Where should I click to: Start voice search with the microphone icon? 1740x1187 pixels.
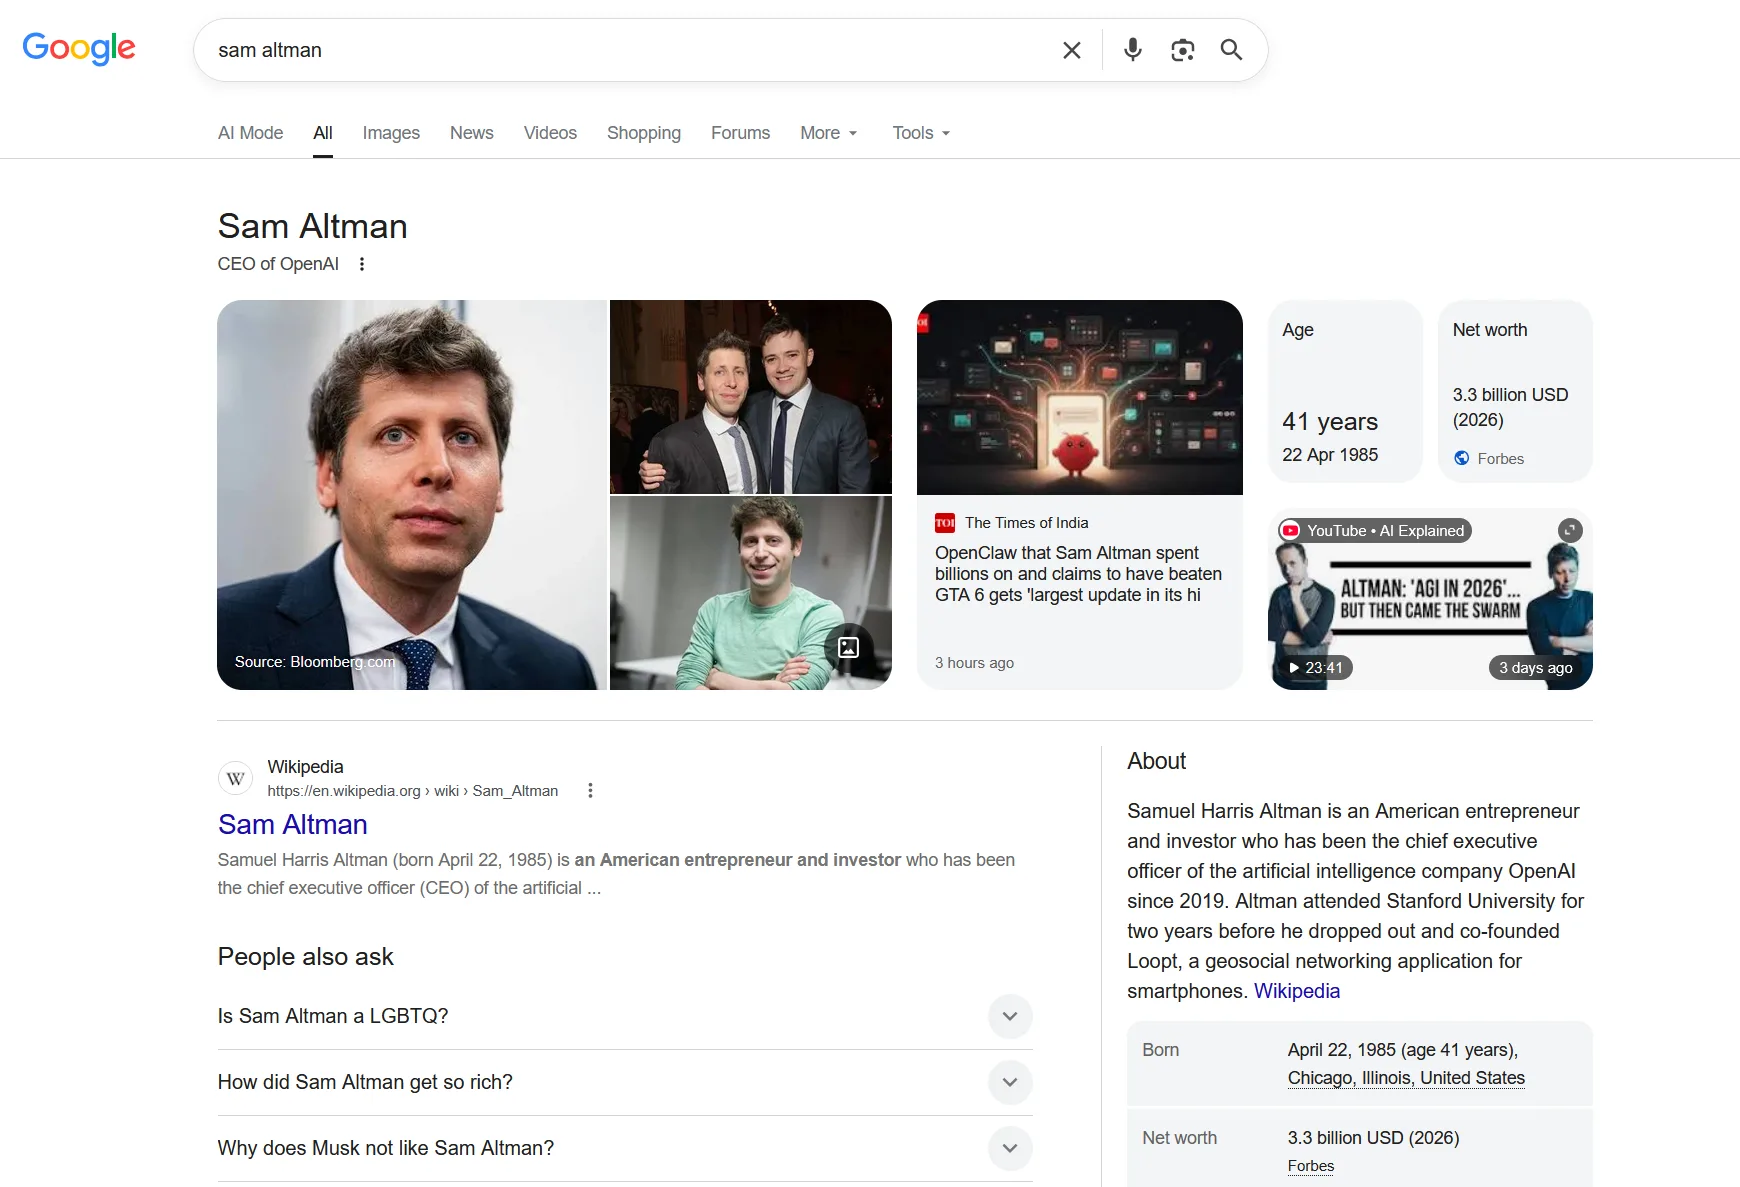[x=1132, y=50]
